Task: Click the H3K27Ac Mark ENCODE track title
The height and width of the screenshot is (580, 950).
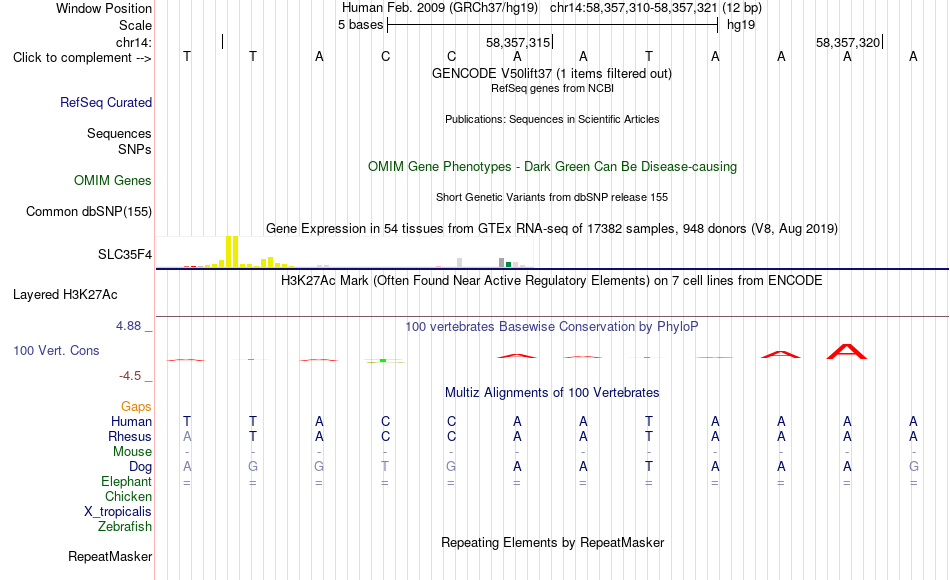Action: tap(552, 281)
